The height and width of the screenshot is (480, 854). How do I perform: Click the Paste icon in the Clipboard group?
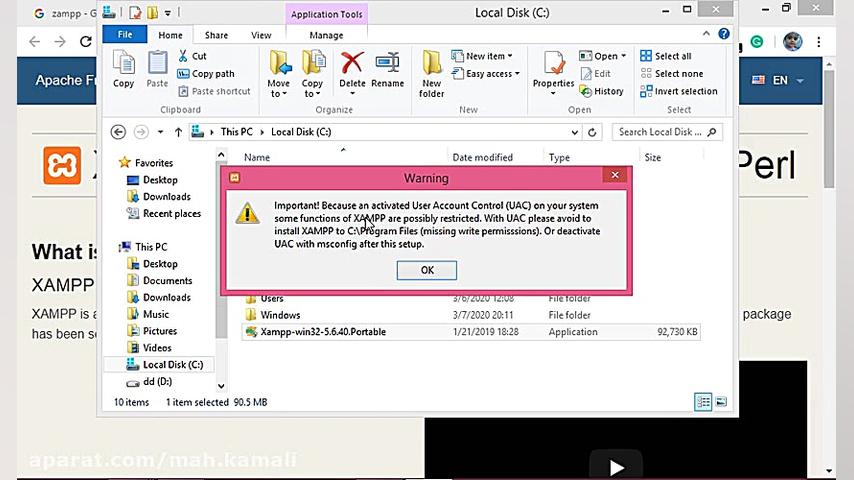(157, 63)
